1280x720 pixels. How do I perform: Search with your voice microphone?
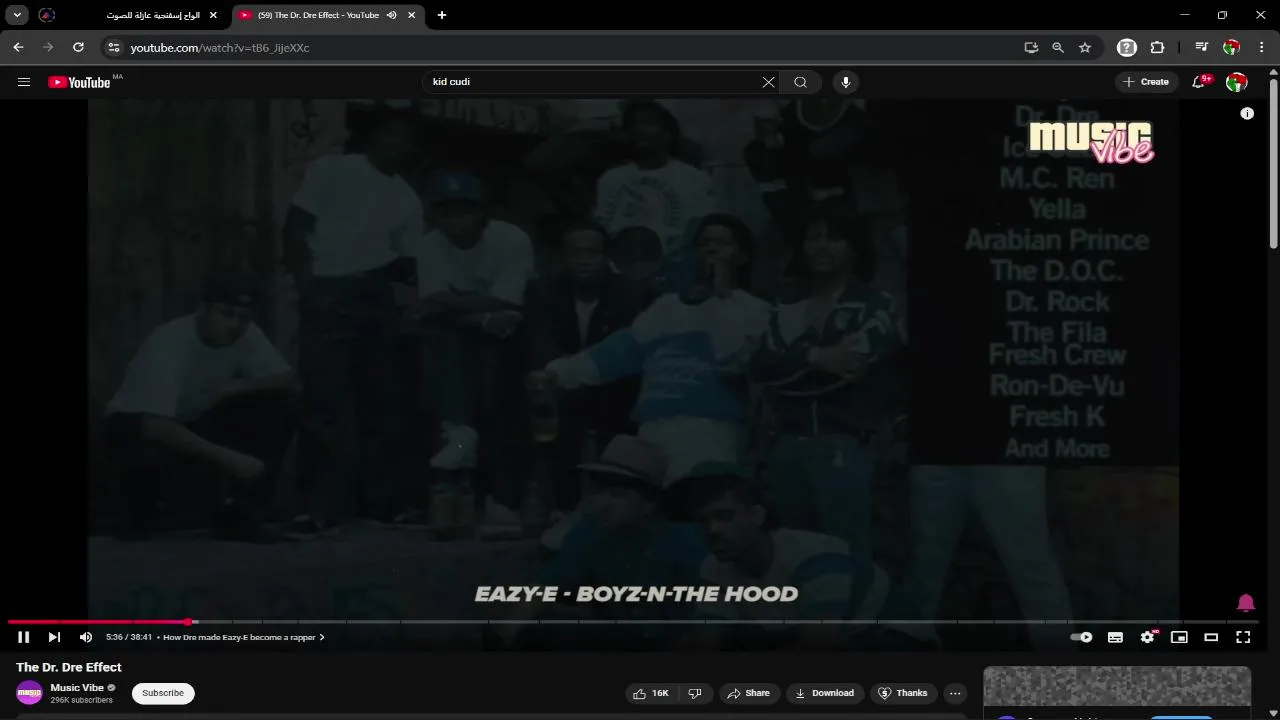[x=846, y=82]
